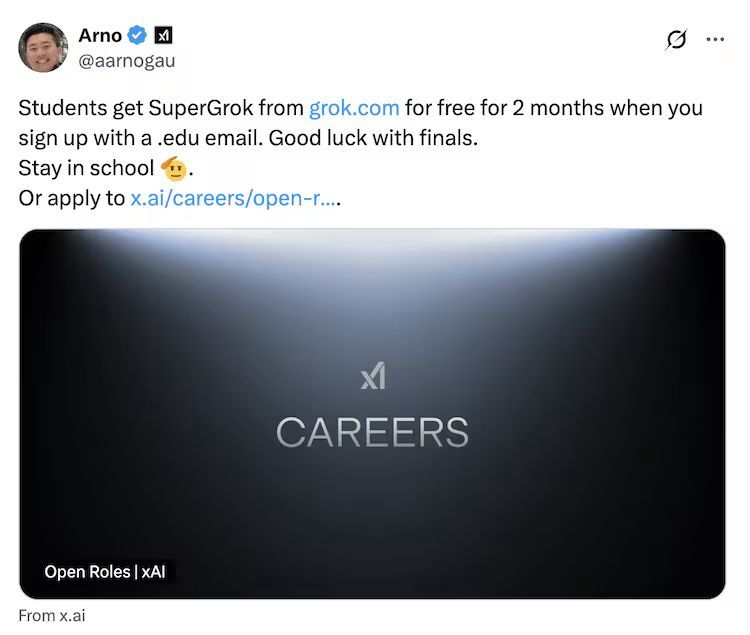The height and width of the screenshot is (635, 750).
Task: Open the @aarnogau handle
Action: click(127, 60)
